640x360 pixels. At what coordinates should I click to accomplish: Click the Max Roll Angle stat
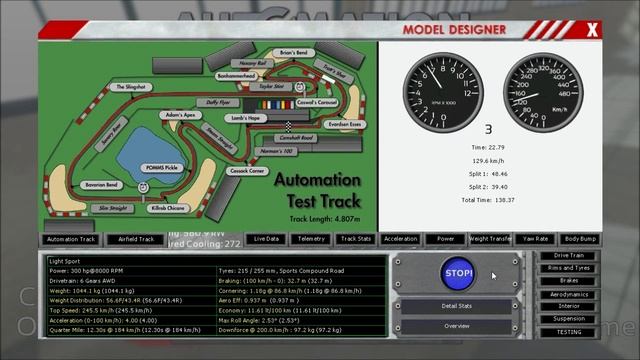pyautogui.click(x=259, y=321)
